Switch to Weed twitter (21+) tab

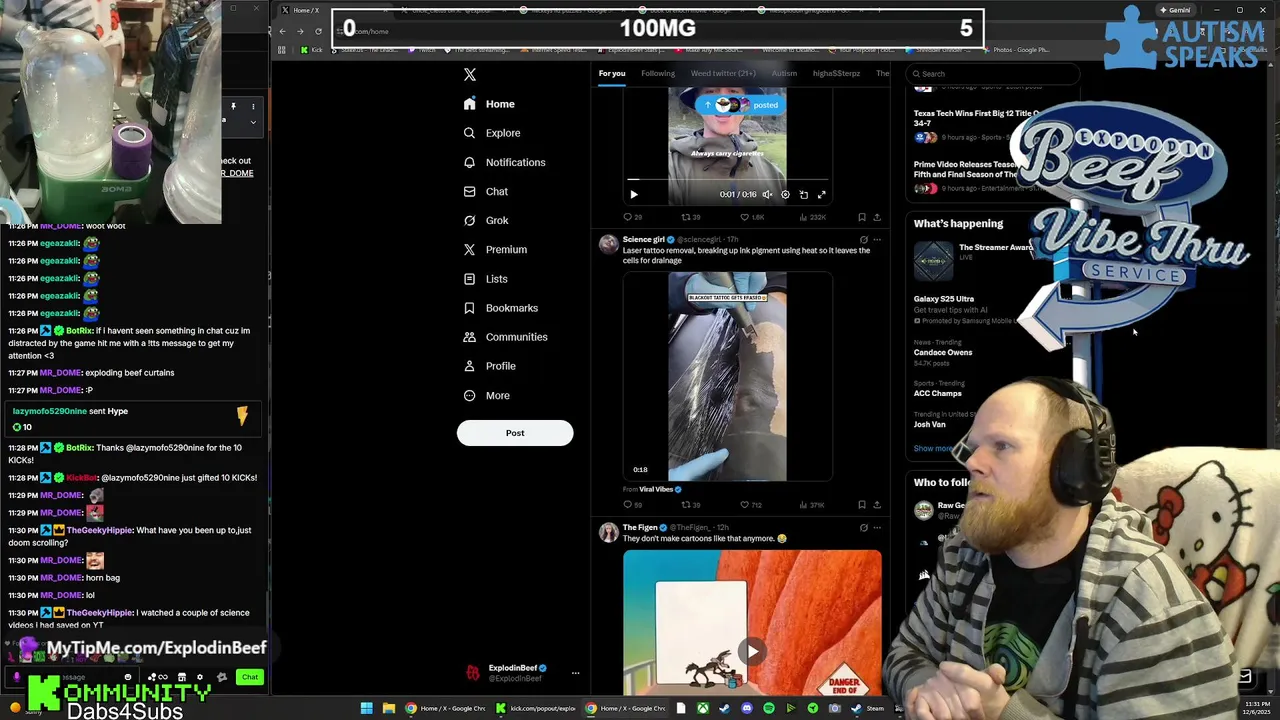pyautogui.click(x=723, y=73)
